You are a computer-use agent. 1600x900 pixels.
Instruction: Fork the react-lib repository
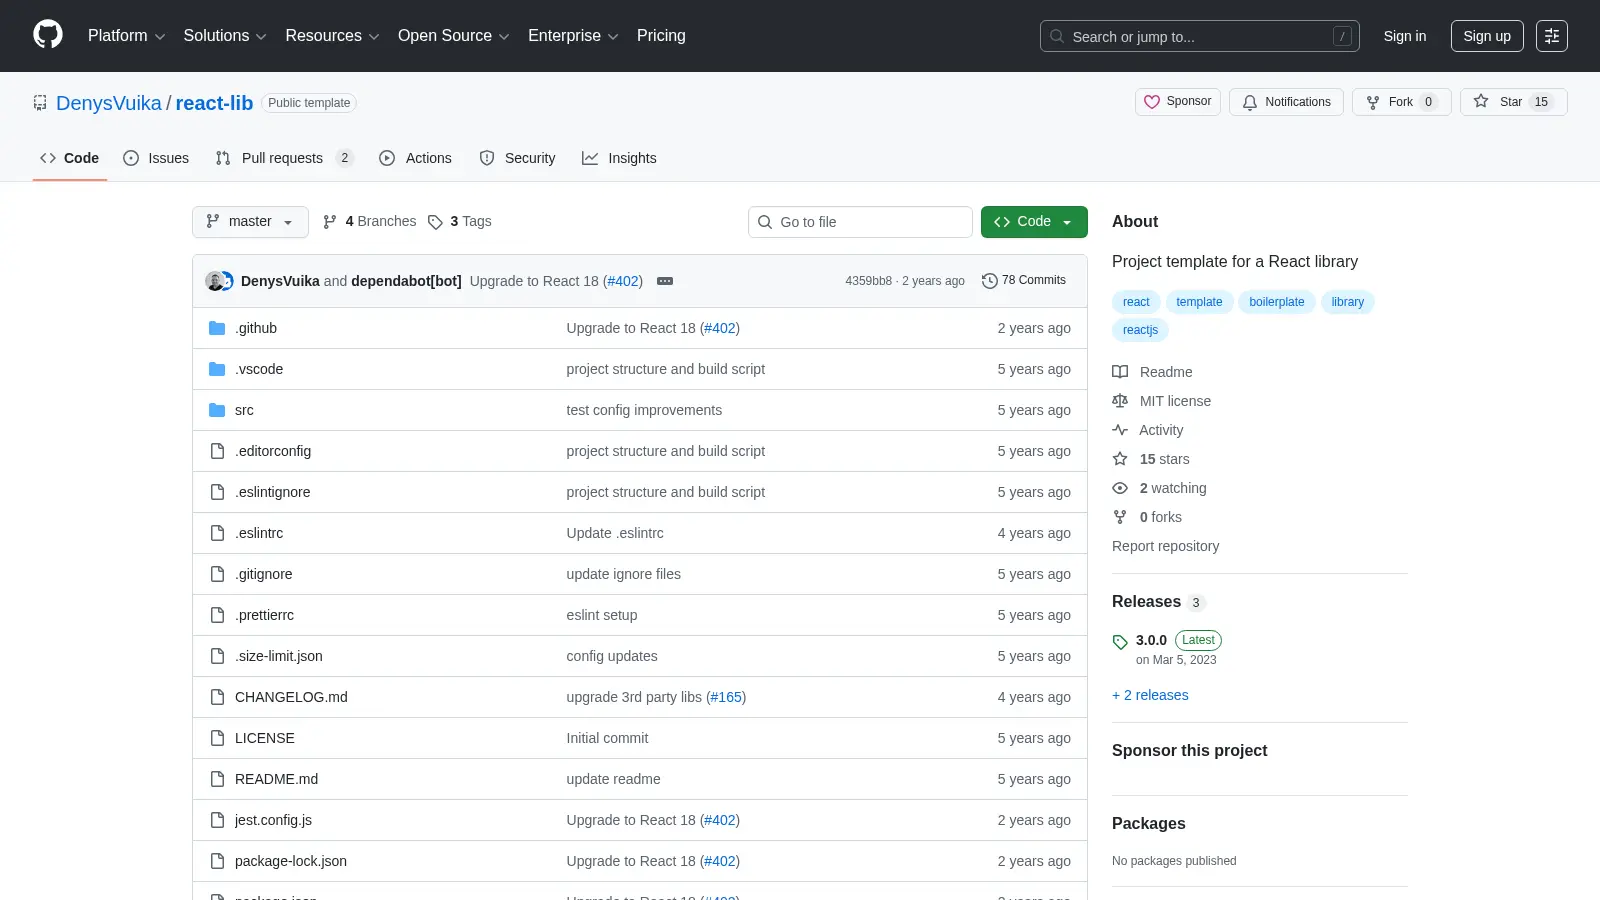pos(1401,102)
